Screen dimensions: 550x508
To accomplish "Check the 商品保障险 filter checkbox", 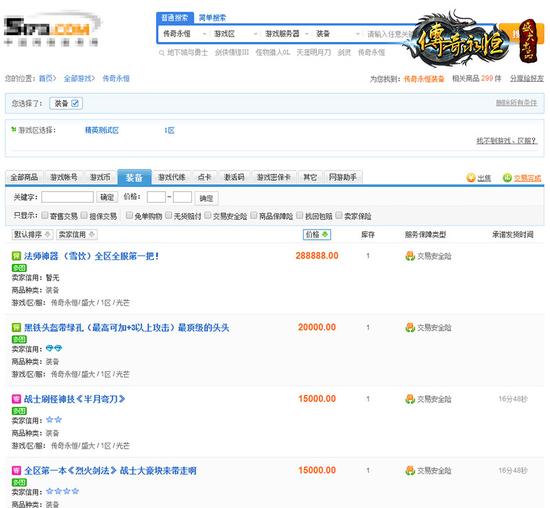I will [x=254, y=215].
